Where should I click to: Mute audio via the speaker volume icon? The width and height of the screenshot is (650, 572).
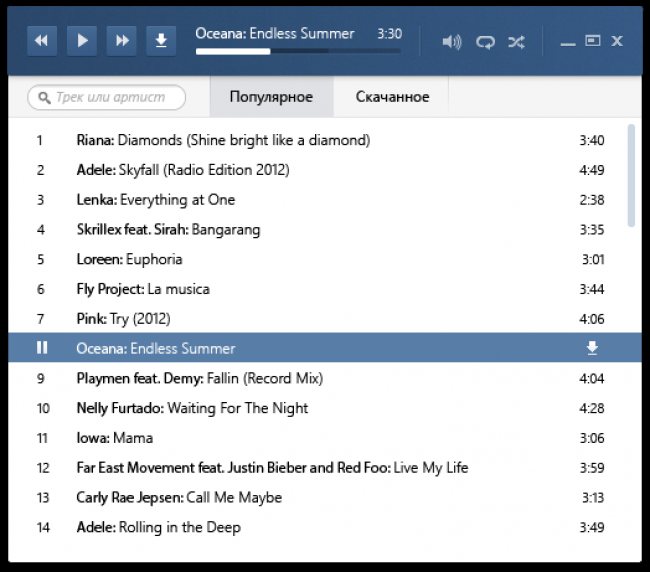[451, 41]
